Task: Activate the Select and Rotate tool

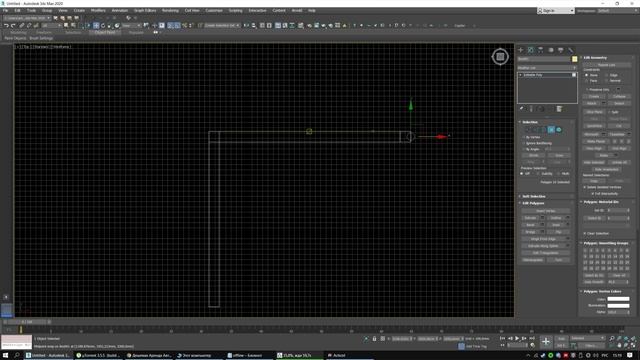Action: tap(103, 25)
